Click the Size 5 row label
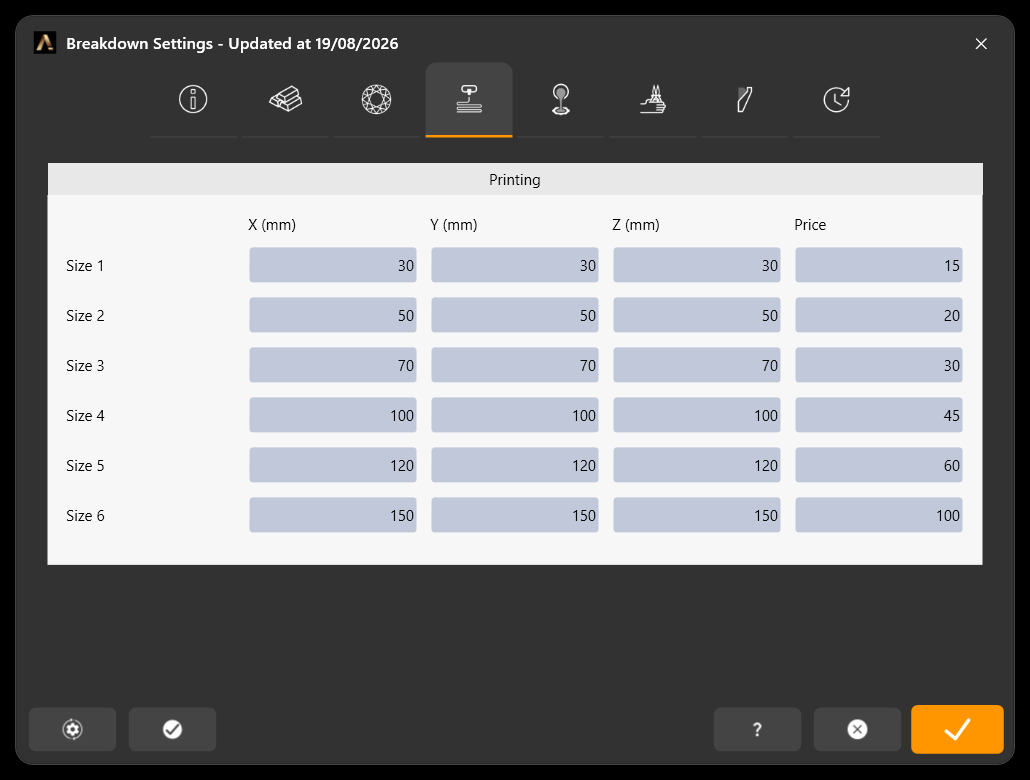1030x780 pixels. (85, 465)
